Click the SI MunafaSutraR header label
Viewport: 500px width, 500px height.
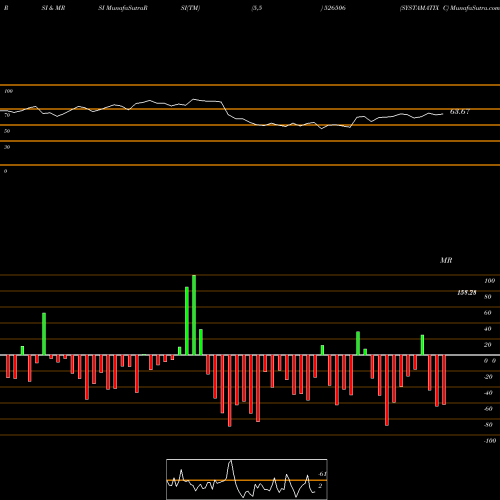pos(123,8)
